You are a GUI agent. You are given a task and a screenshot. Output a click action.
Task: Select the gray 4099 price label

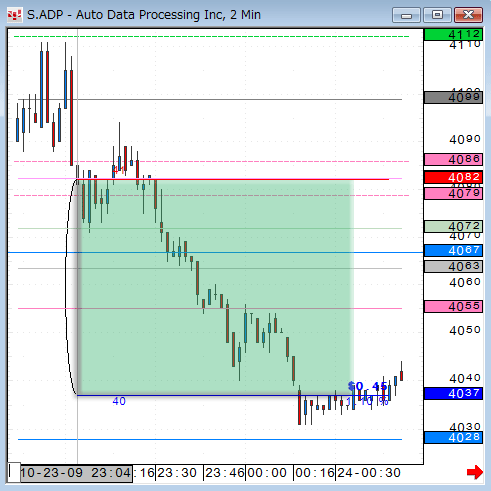pos(453,98)
